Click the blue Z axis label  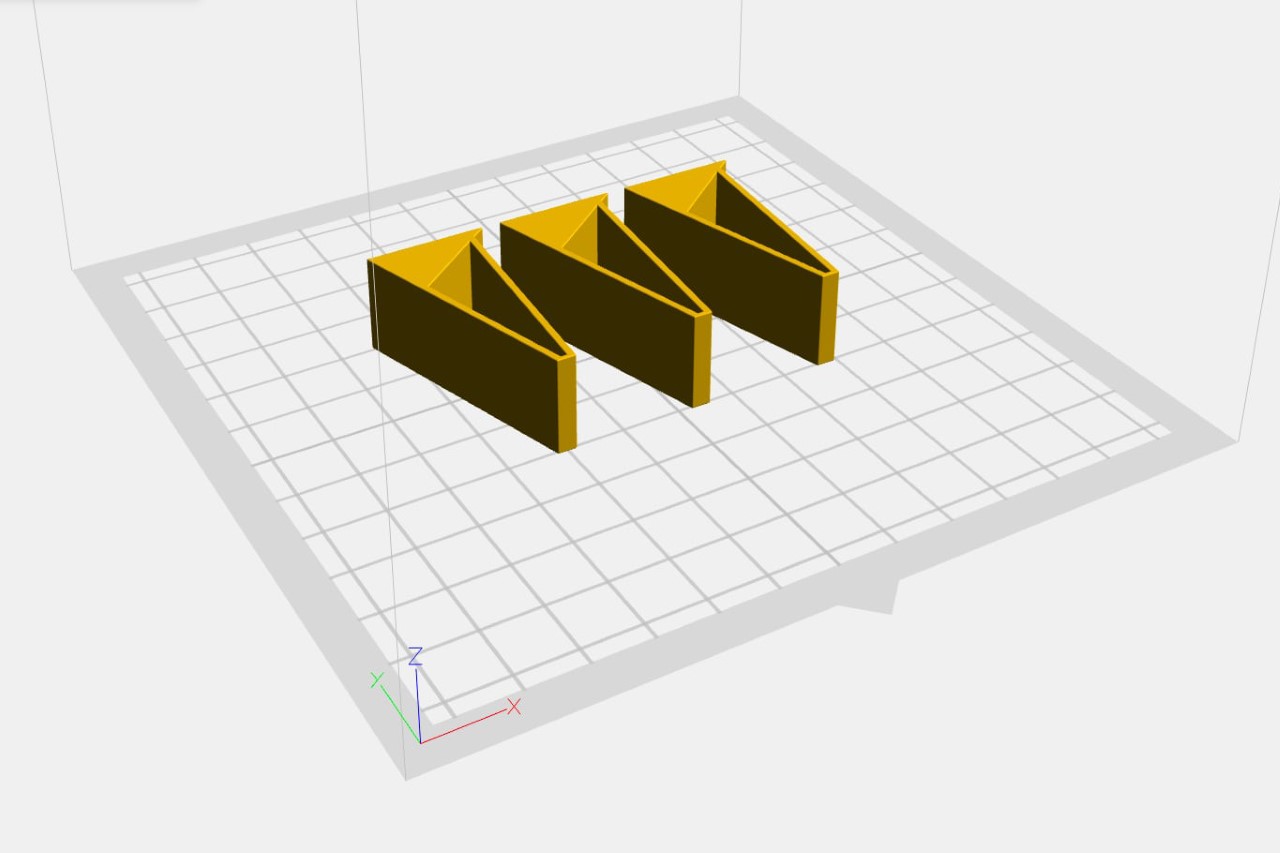pyautogui.click(x=415, y=656)
